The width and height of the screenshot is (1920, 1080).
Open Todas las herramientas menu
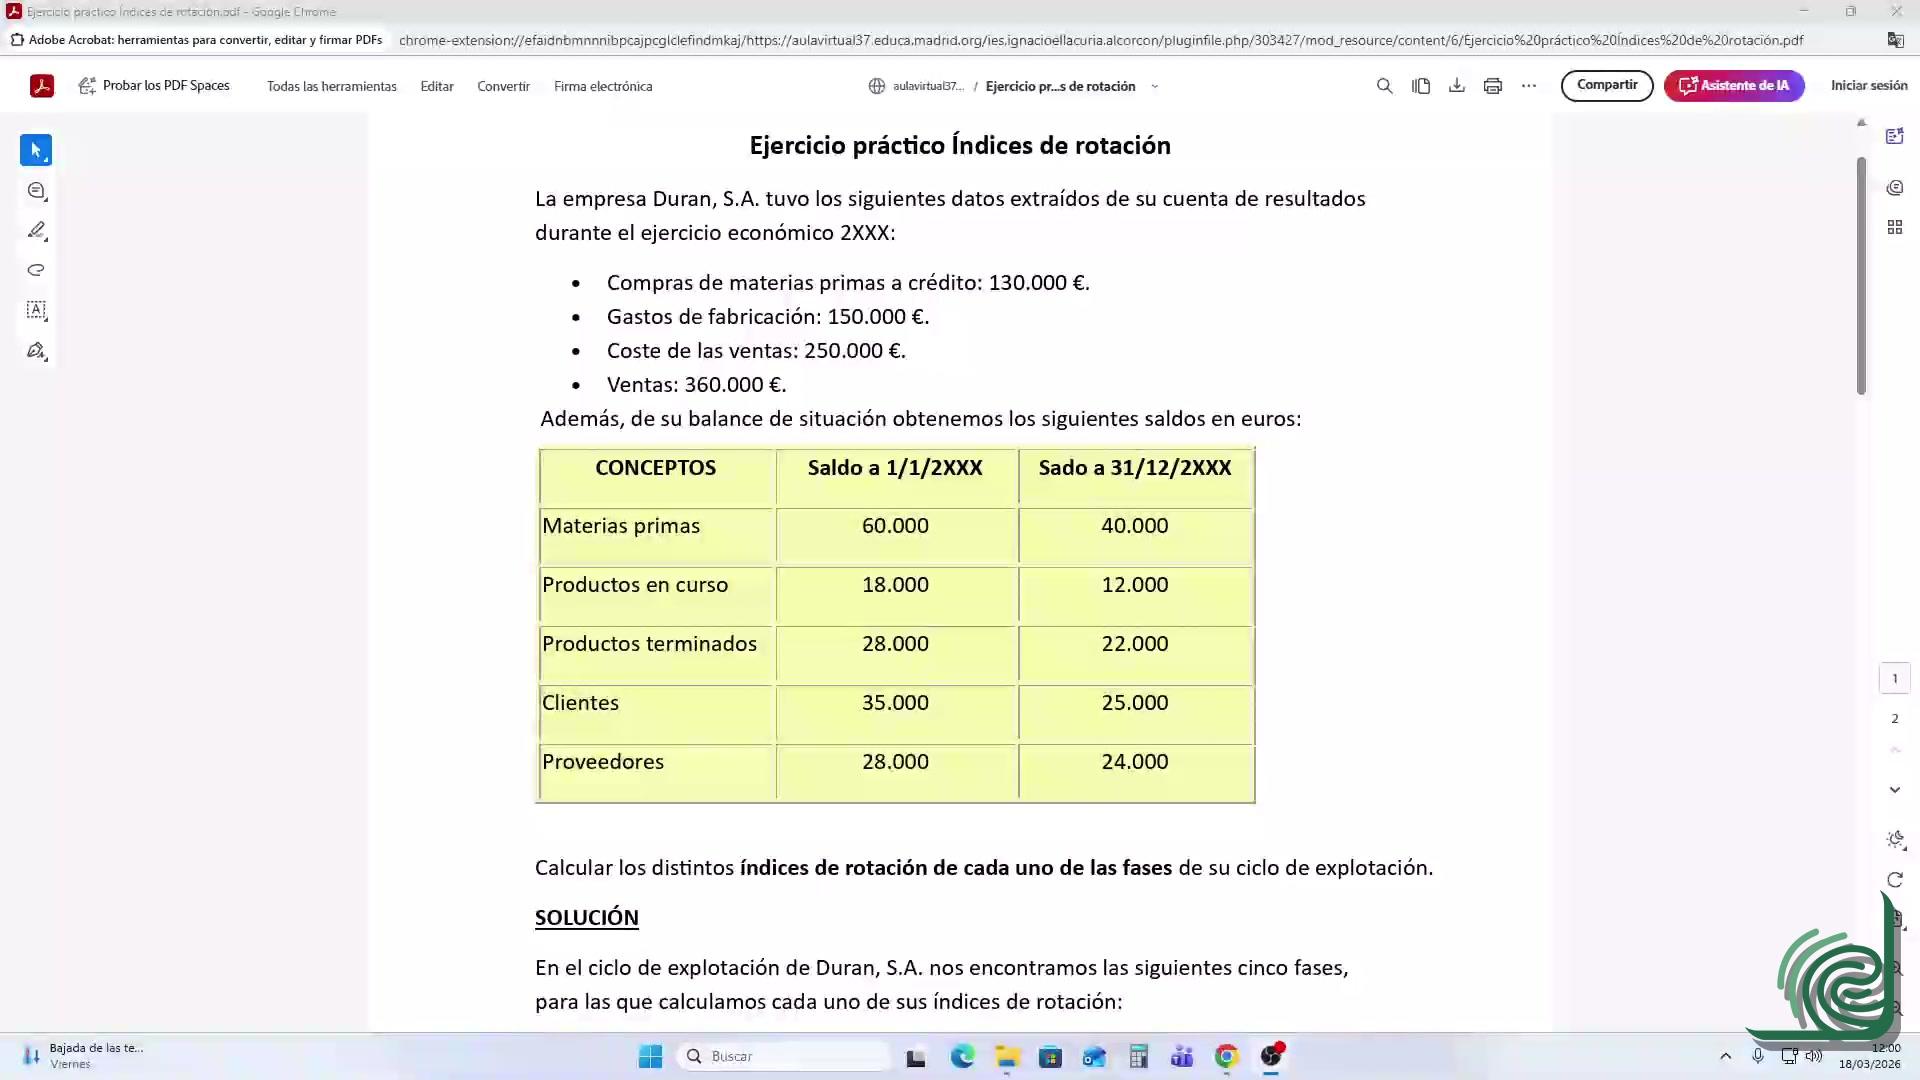pyautogui.click(x=331, y=86)
